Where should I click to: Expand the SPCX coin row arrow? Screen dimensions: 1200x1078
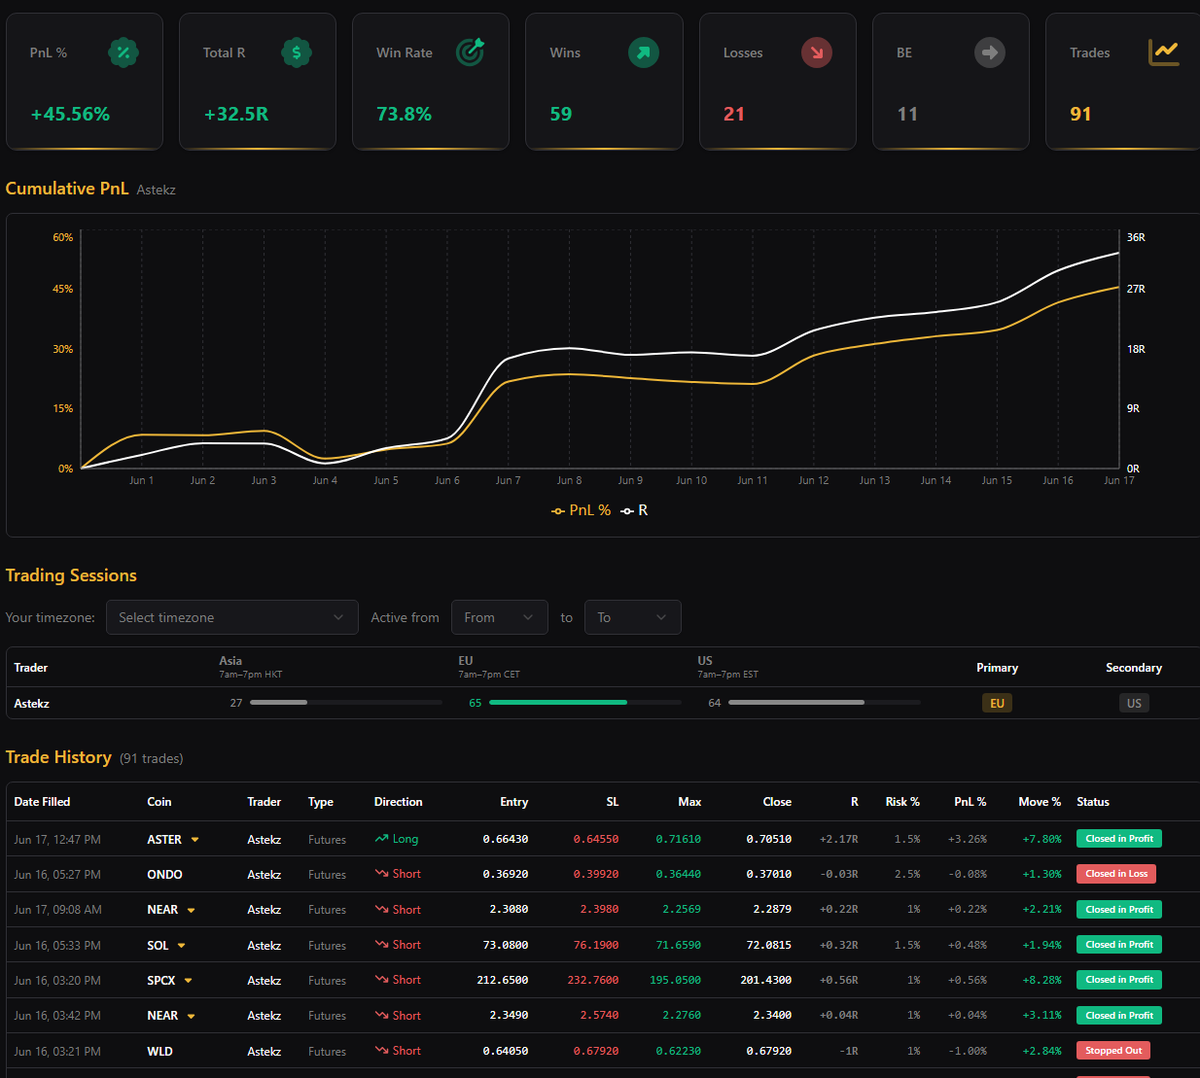point(188,981)
